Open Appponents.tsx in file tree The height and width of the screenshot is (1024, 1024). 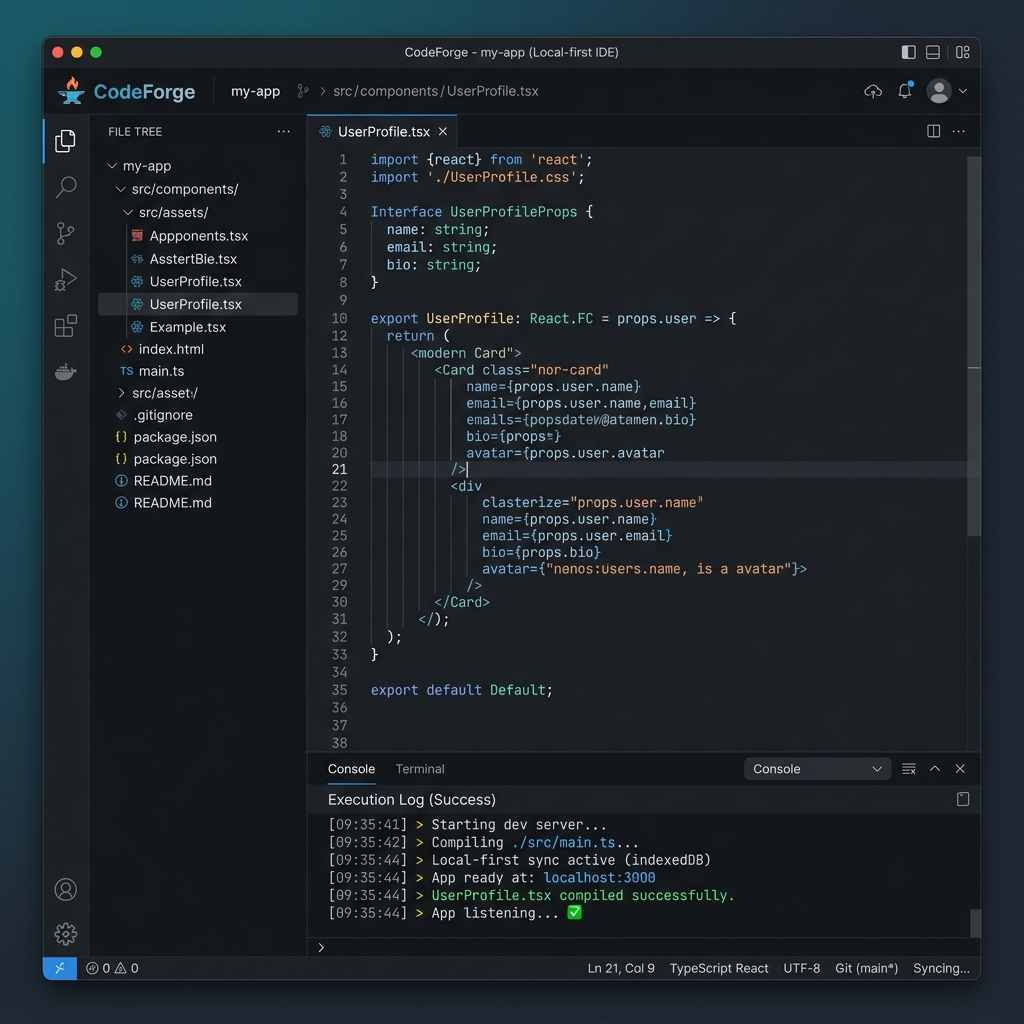198,236
